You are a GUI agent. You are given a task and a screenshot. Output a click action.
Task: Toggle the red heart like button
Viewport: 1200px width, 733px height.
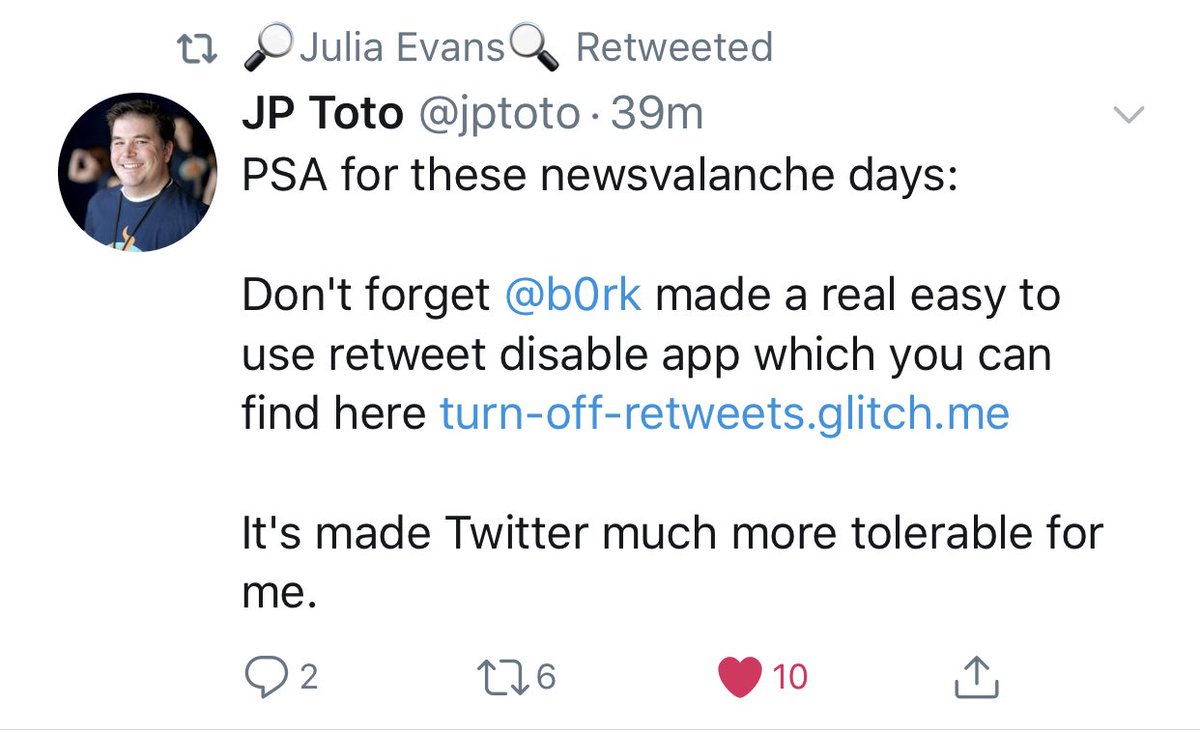click(x=739, y=677)
